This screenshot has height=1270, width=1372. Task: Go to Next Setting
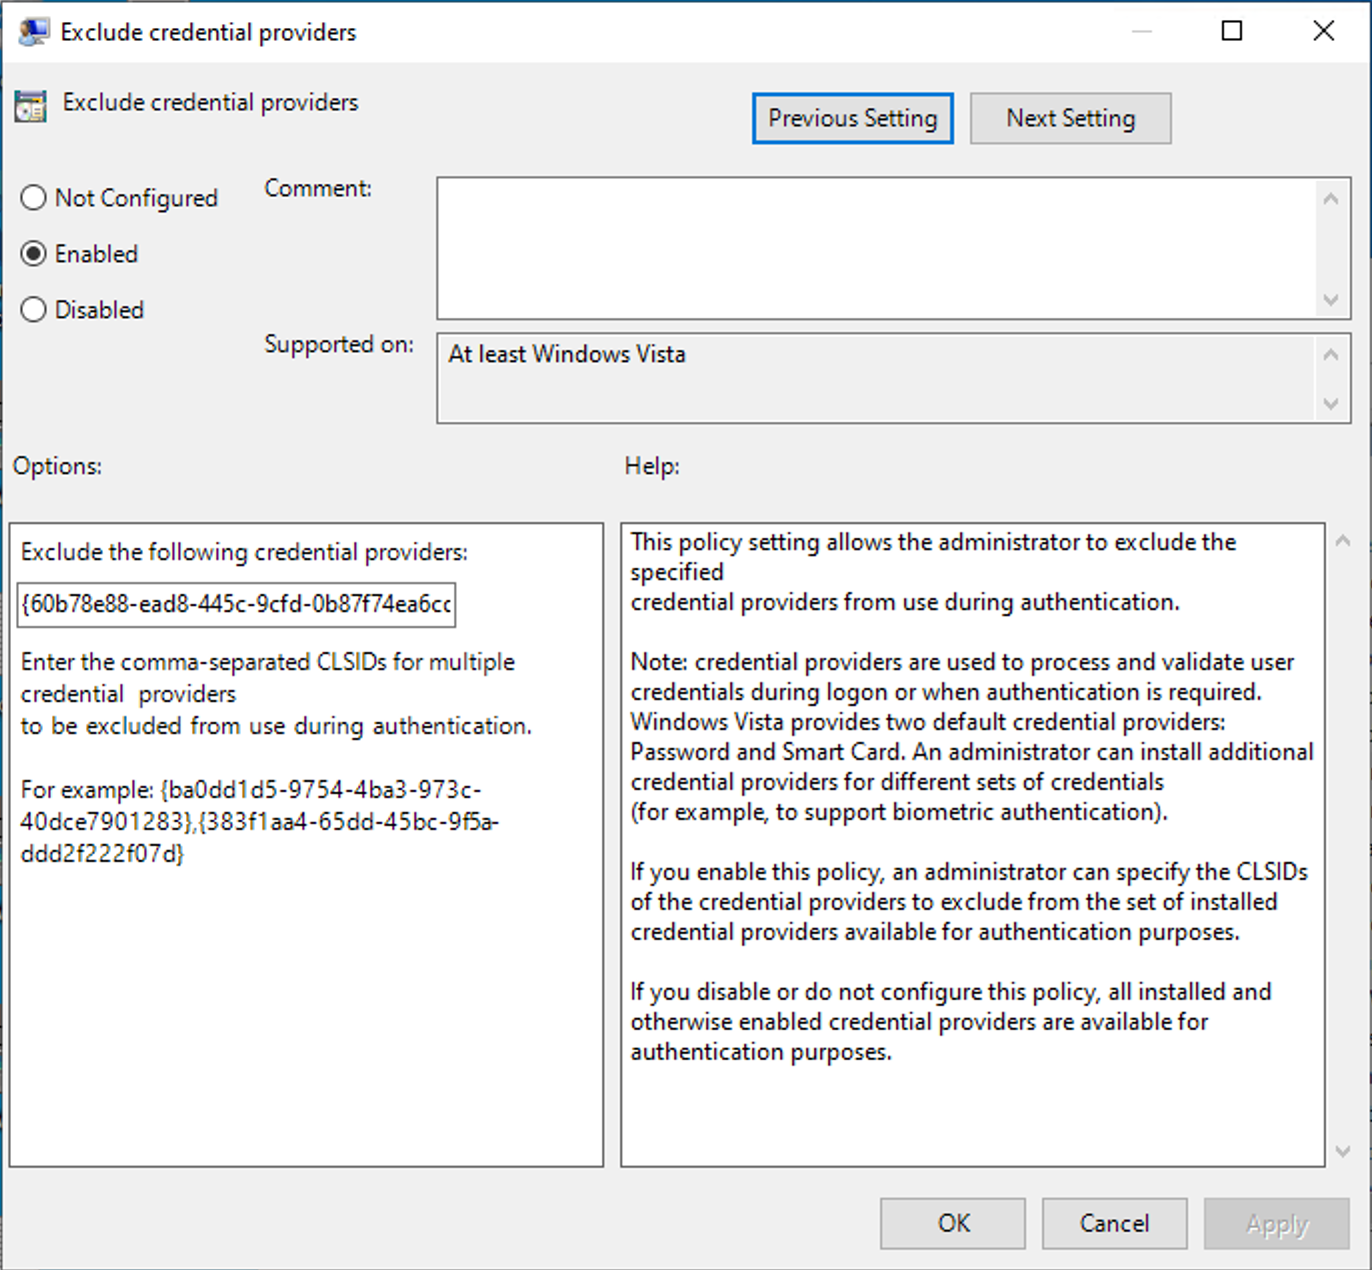pos(1071,118)
